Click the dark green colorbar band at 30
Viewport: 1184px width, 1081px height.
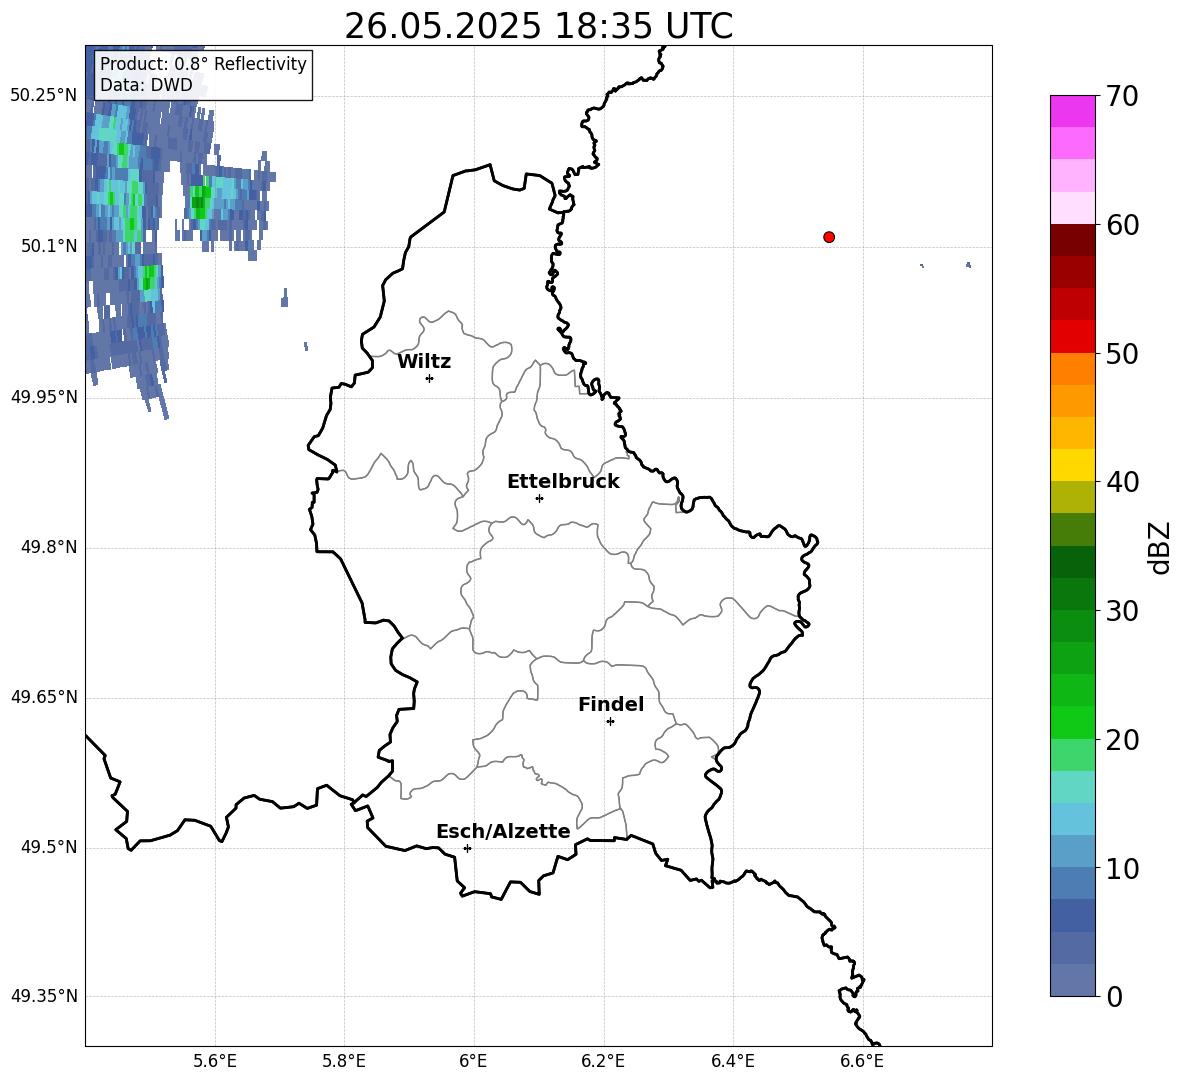click(x=1072, y=594)
